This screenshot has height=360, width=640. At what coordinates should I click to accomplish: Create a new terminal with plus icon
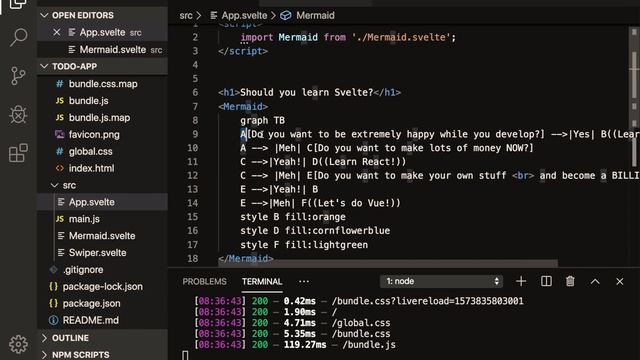click(521, 281)
